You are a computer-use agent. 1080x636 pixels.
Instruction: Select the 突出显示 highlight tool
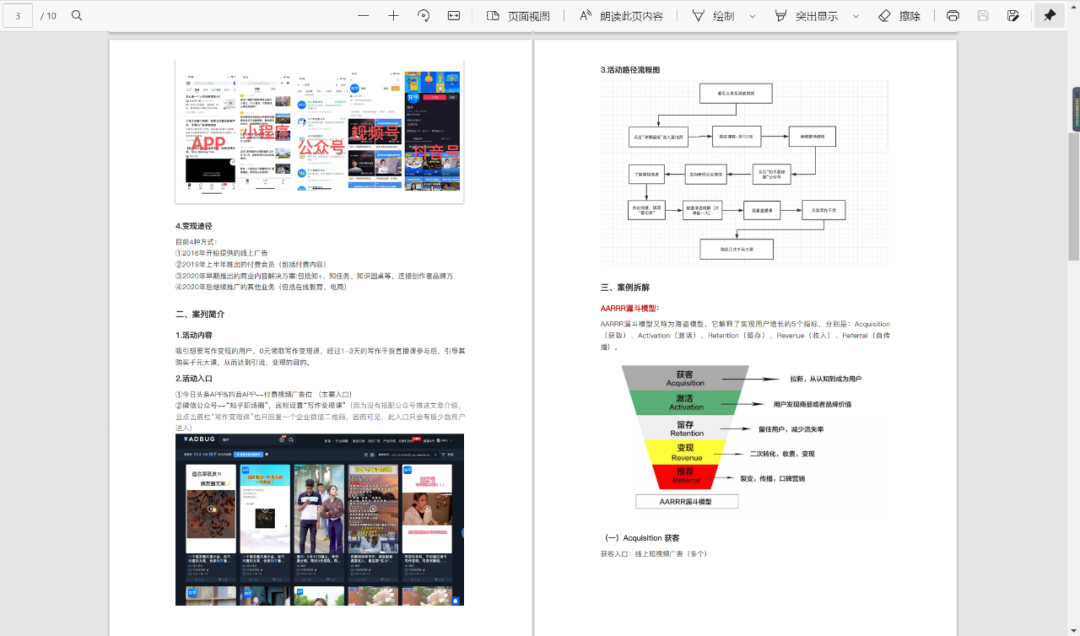(x=806, y=16)
